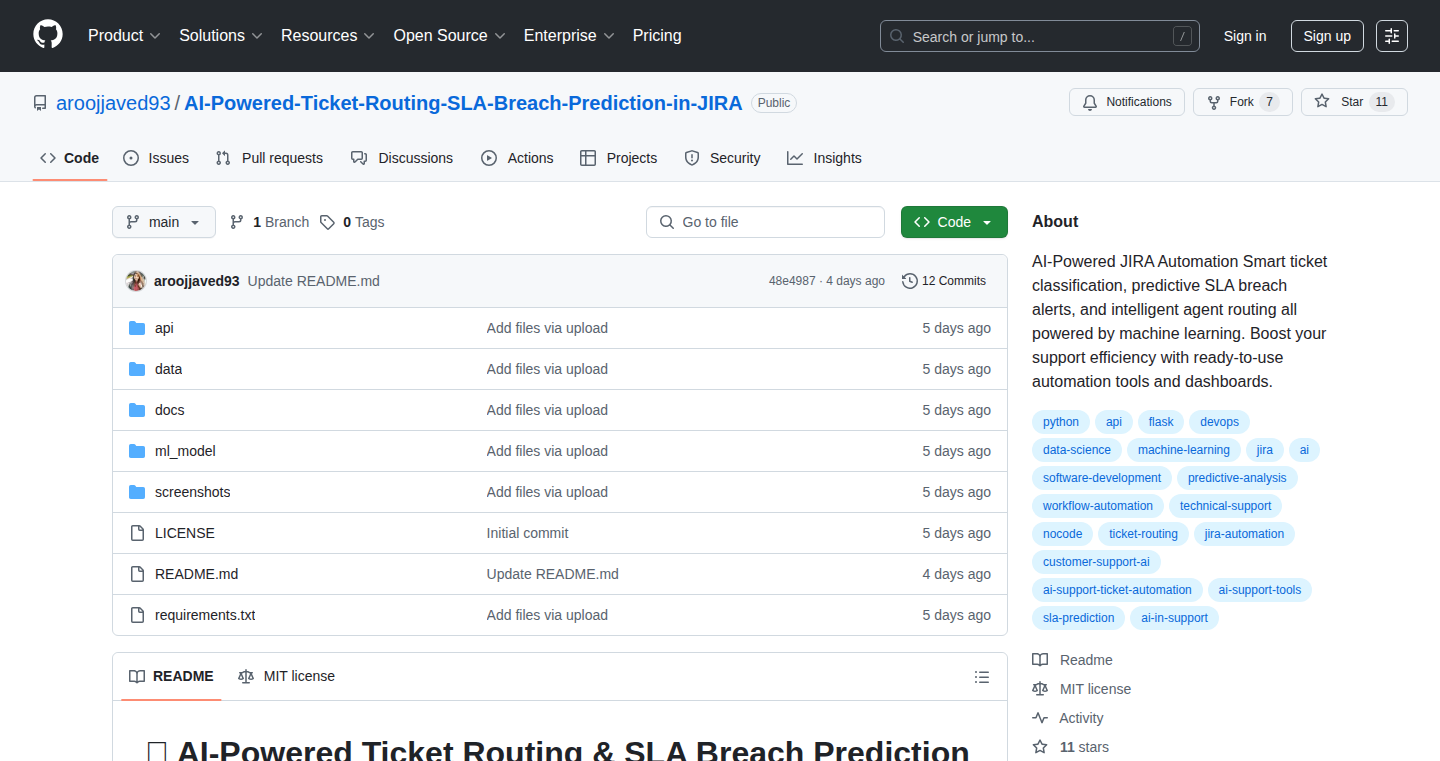Viewport: 1440px width, 761px height.
Task: Open the Issues tab
Action: pyautogui.click(x=156, y=158)
